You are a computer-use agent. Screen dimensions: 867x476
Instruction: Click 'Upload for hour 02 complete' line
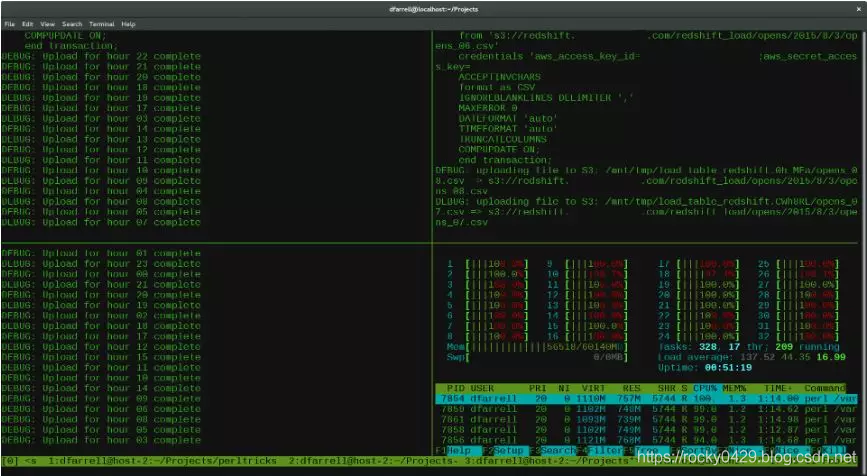tap(101, 316)
